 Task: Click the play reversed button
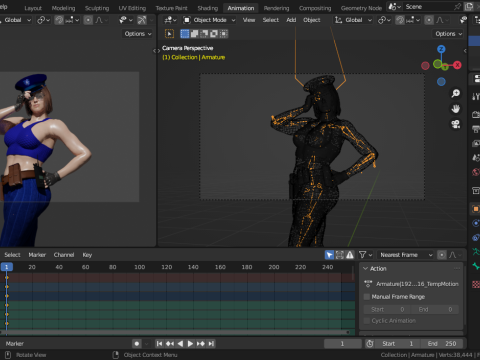click(x=180, y=344)
